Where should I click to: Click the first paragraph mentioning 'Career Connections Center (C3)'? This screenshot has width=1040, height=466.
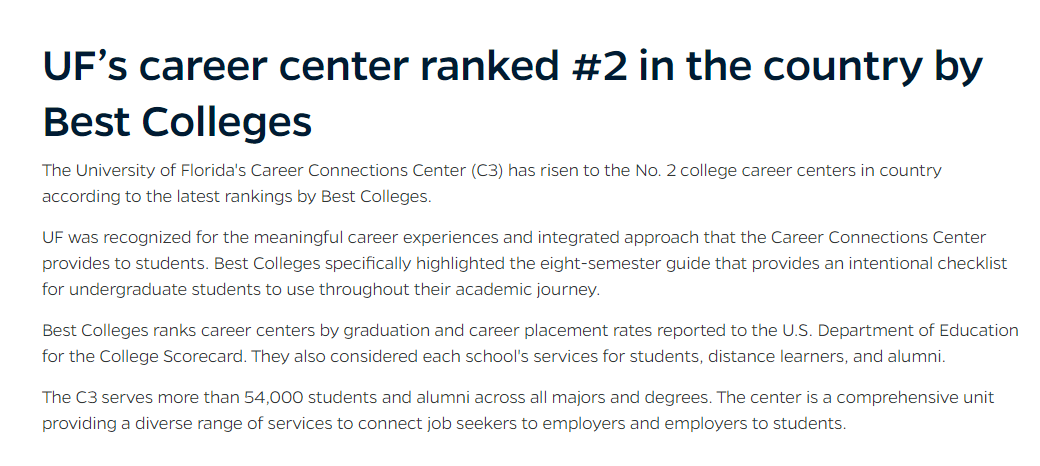coord(491,184)
